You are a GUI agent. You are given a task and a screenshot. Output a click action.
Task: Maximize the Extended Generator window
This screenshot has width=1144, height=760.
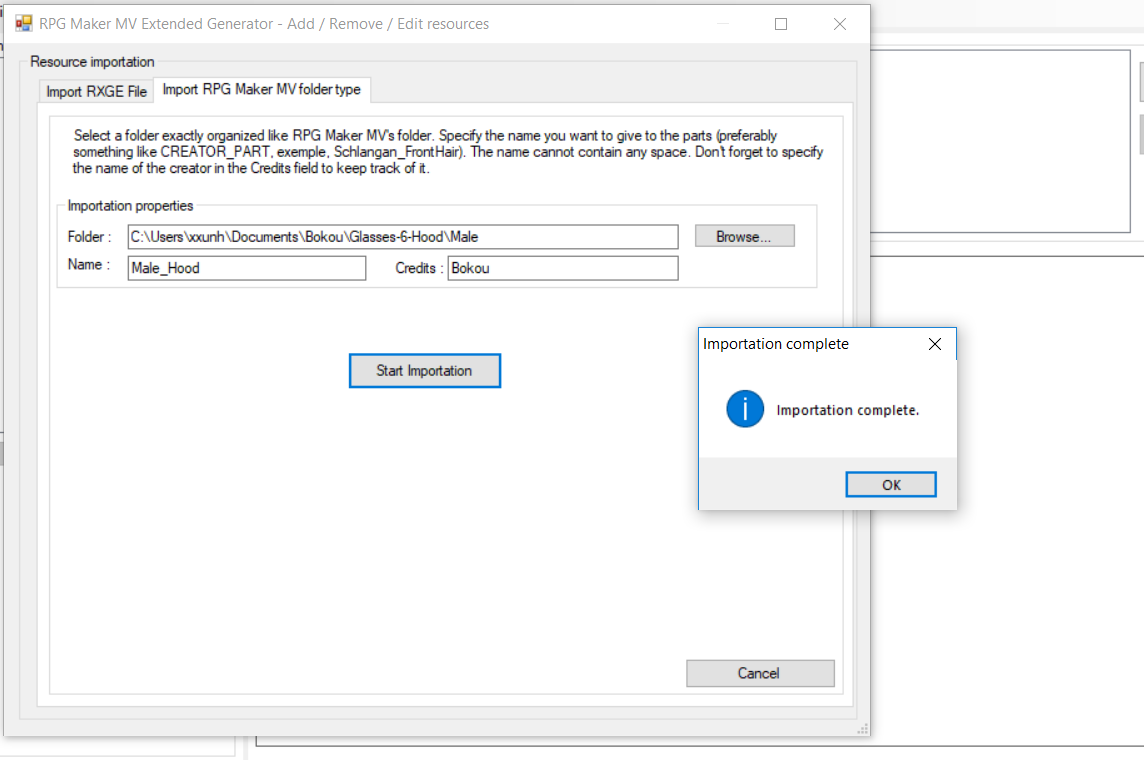click(781, 24)
